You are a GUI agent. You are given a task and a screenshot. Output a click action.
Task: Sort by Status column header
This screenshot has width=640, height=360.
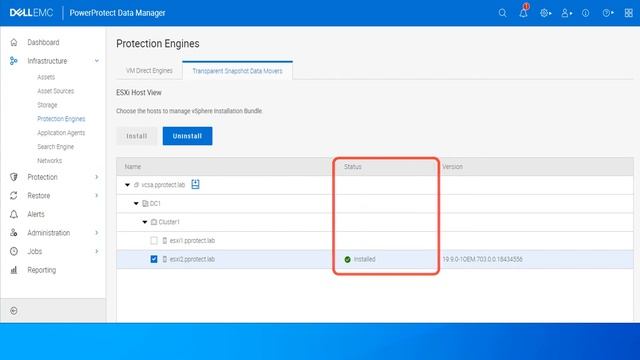tap(353, 167)
